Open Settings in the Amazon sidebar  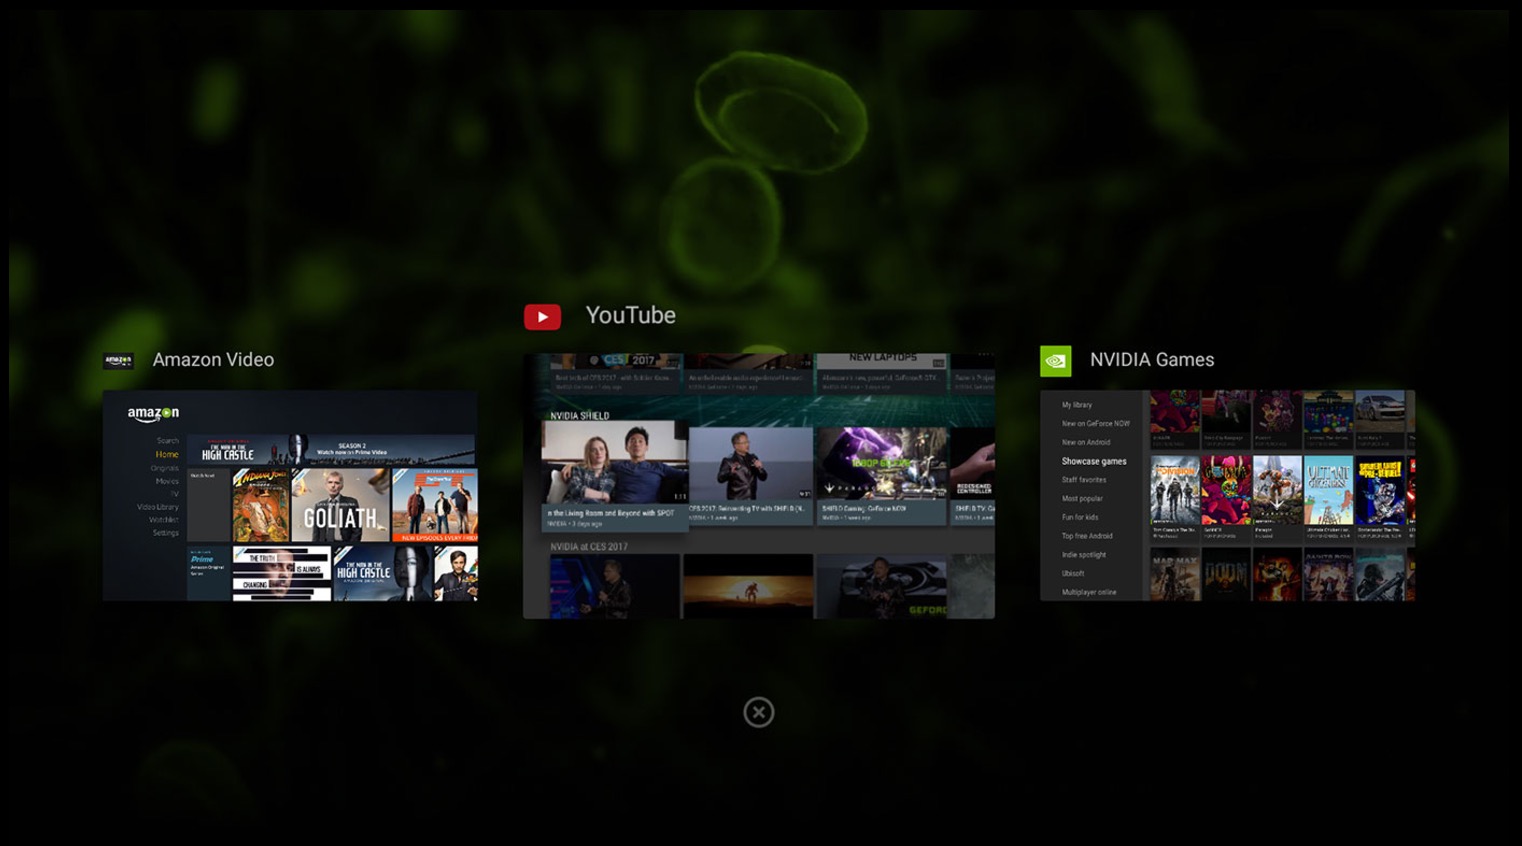click(x=166, y=533)
